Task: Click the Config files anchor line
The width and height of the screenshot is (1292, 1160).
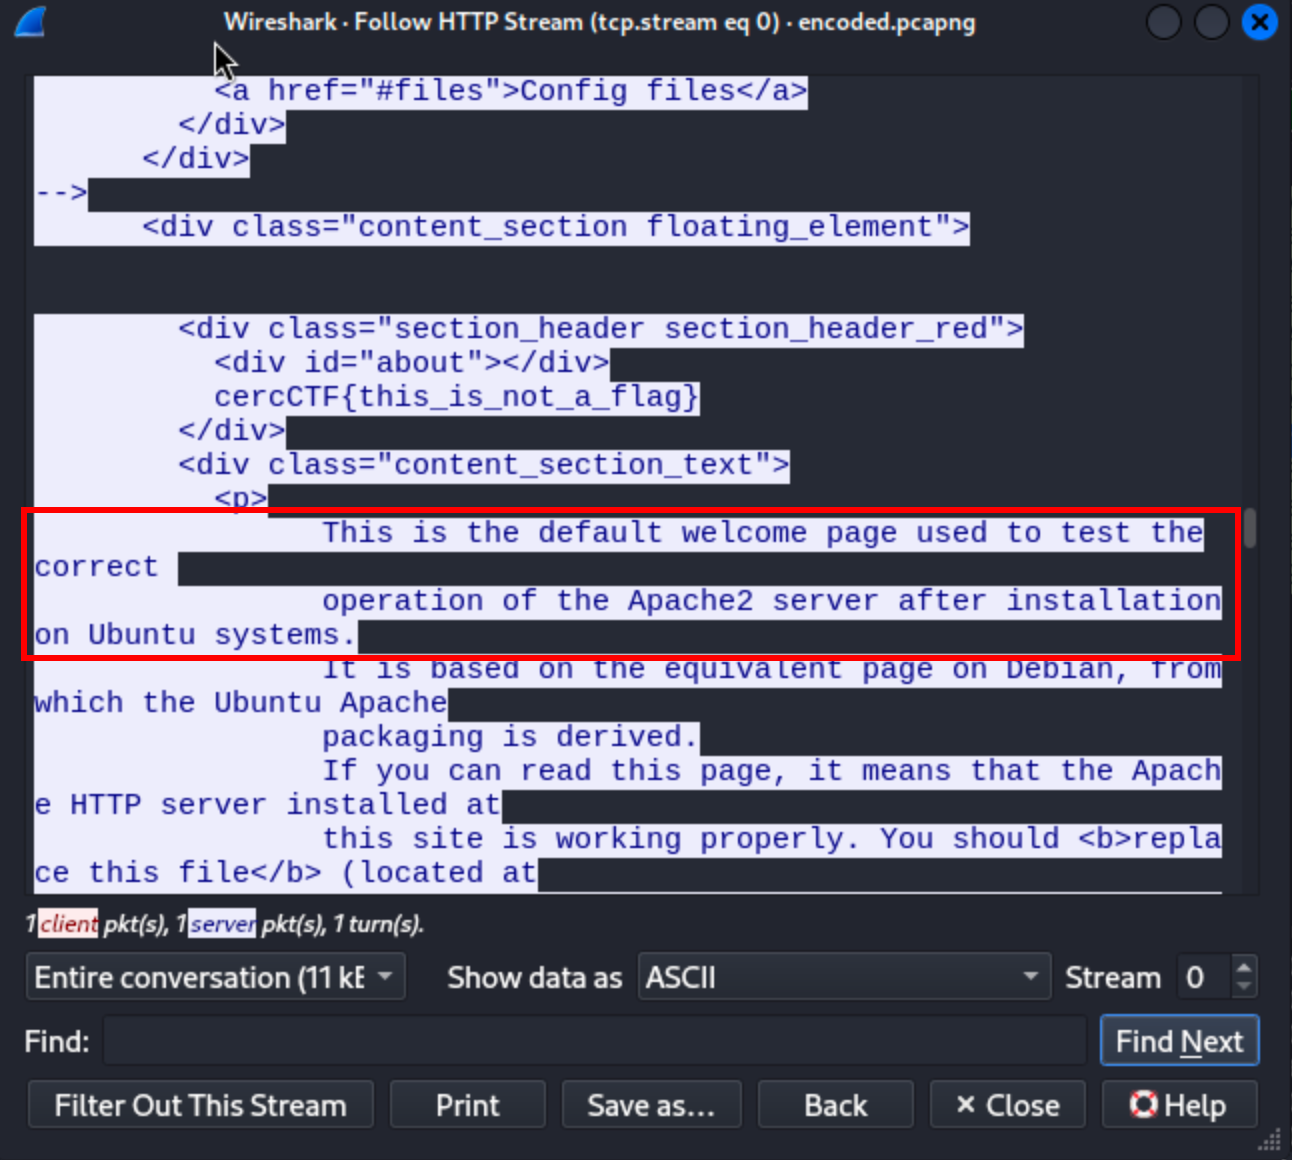Action: [x=510, y=91]
